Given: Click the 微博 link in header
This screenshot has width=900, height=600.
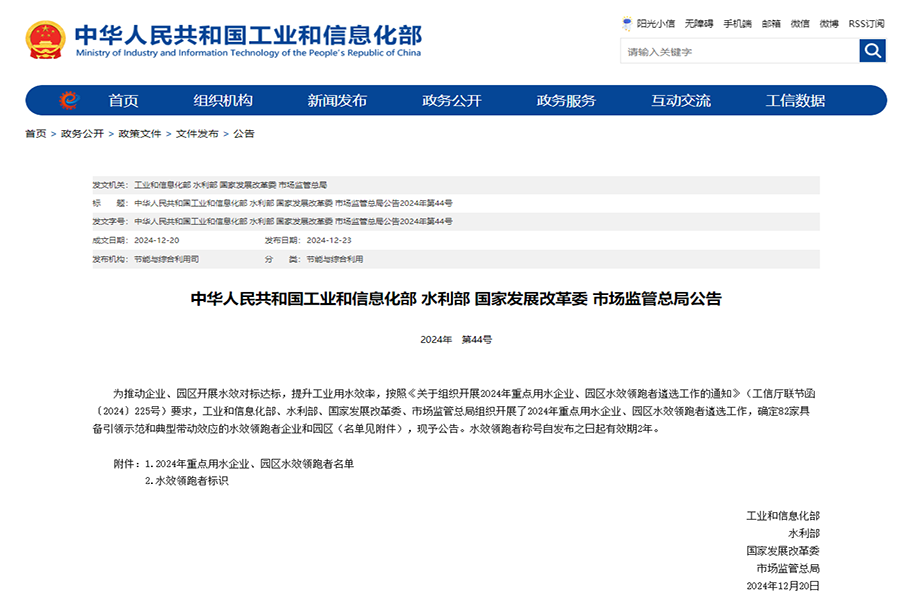Looking at the screenshot, I should [x=829, y=24].
